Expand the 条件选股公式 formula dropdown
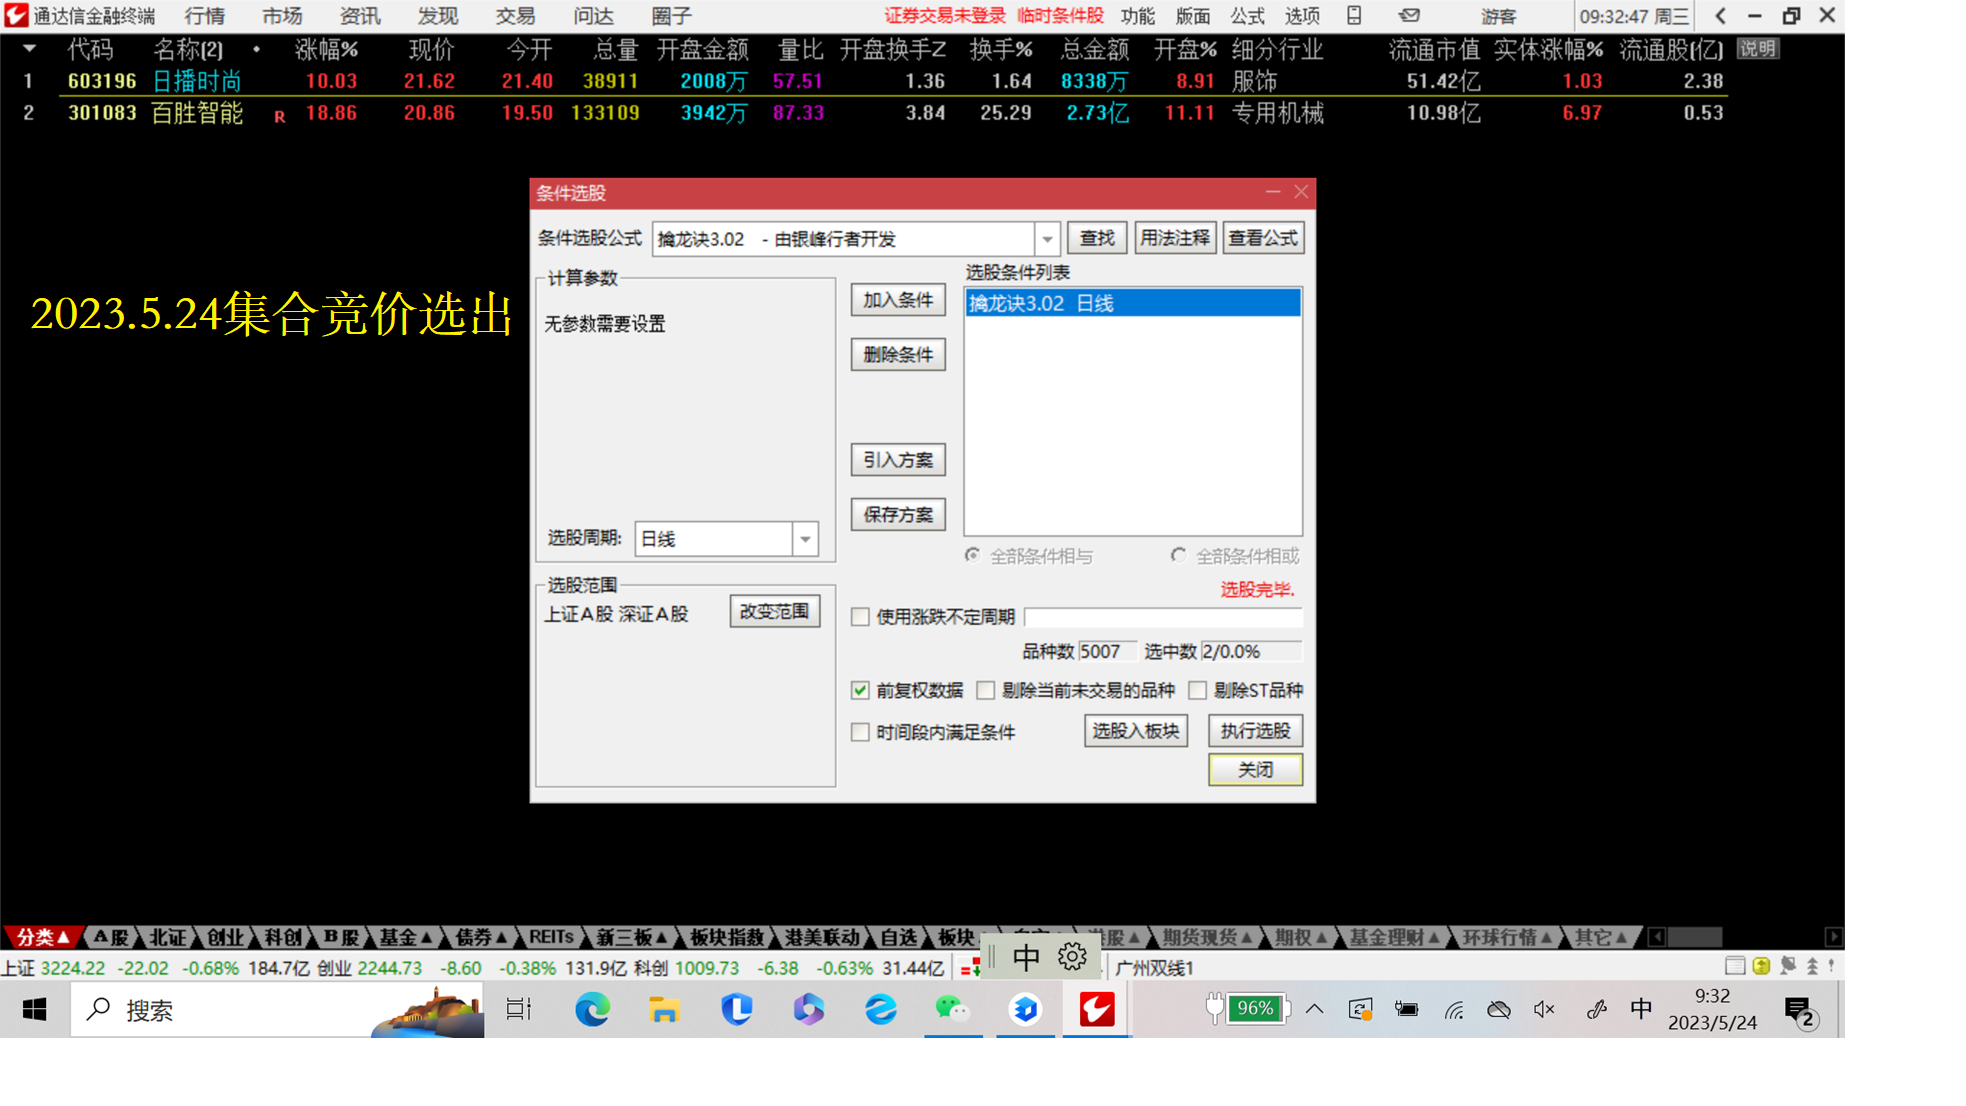 pyautogui.click(x=1047, y=239)
